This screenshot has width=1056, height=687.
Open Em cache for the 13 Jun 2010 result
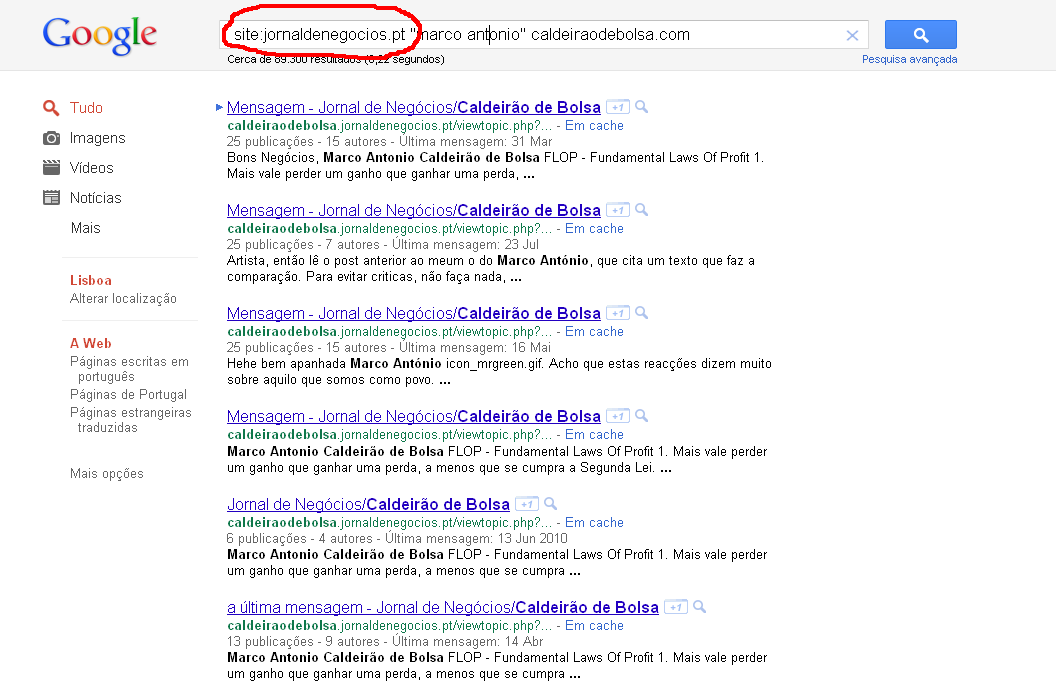594,523
